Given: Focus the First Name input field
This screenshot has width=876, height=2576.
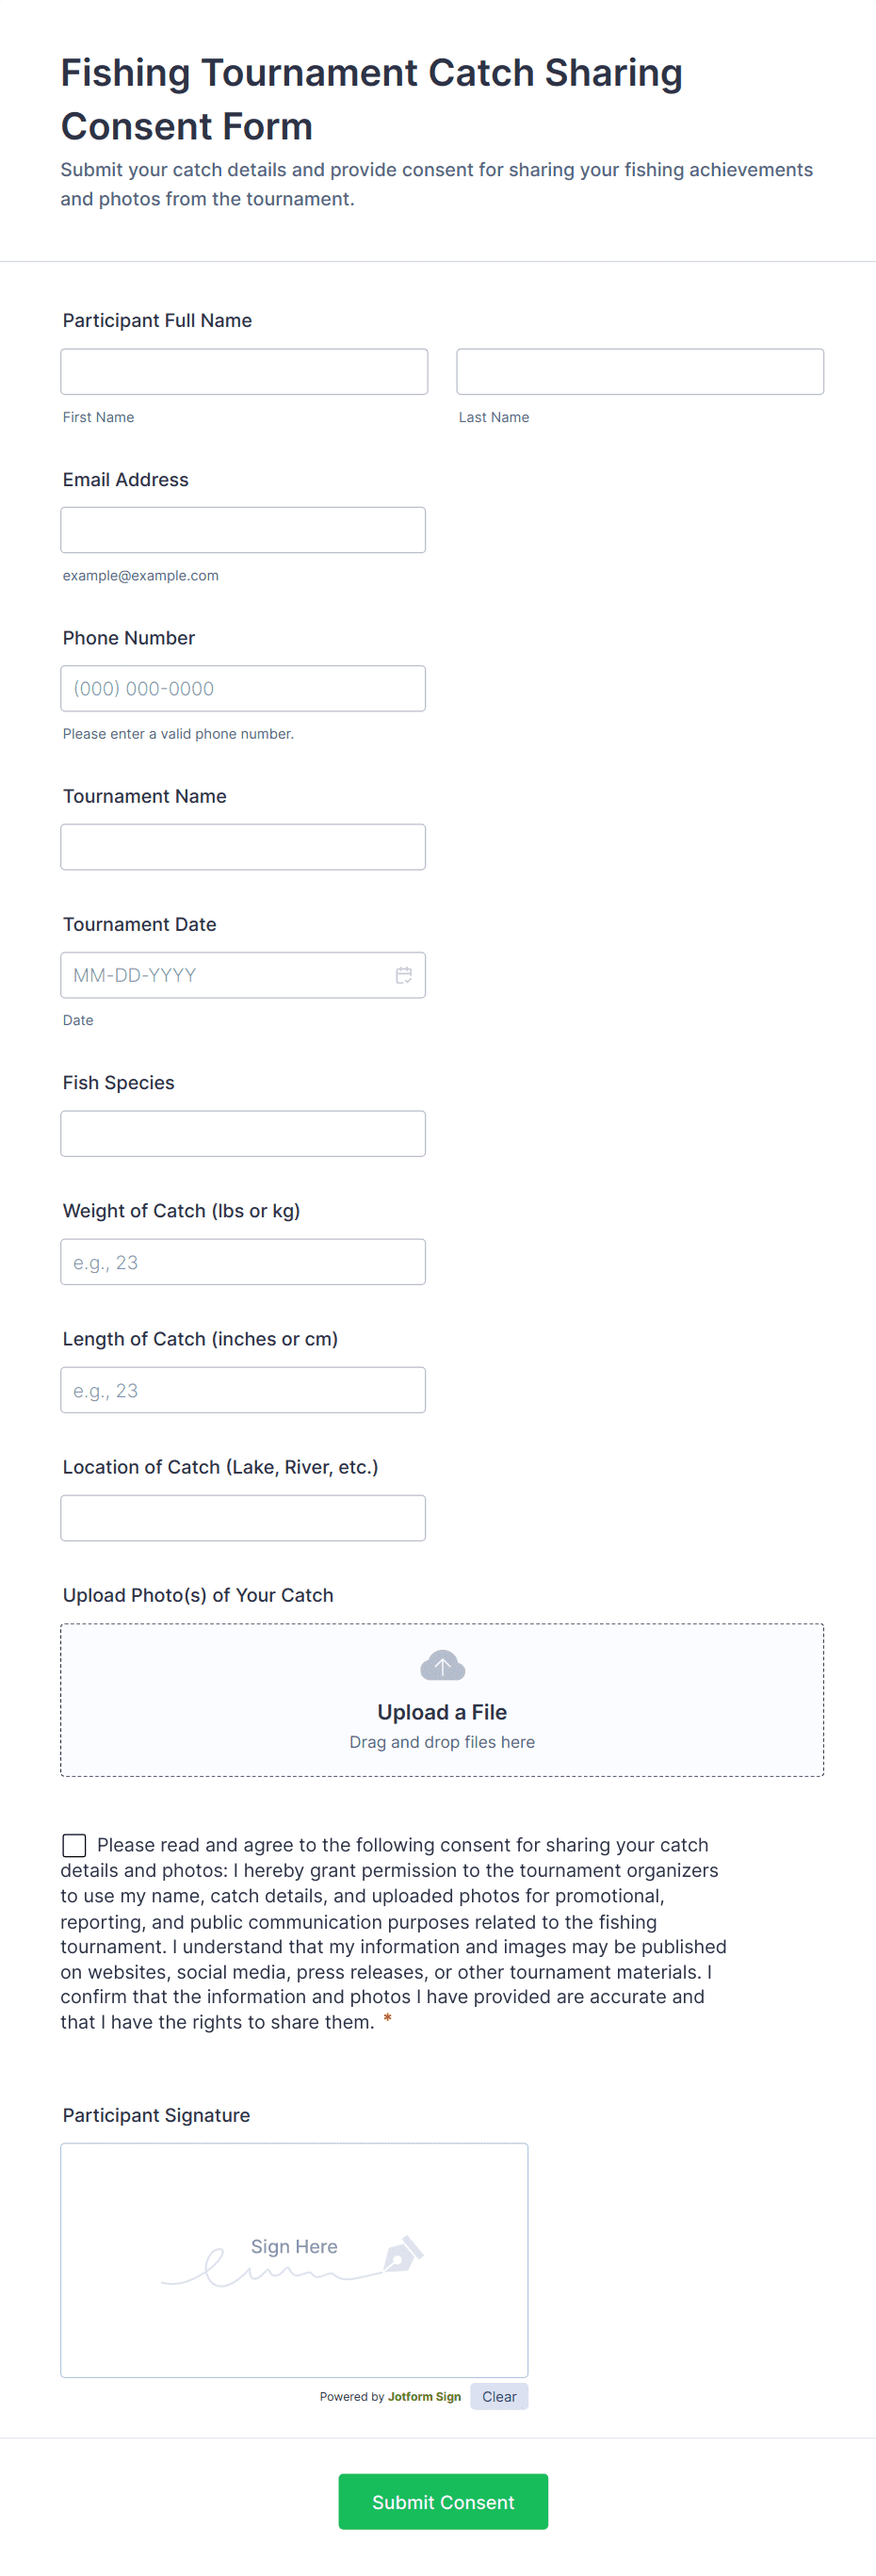Looking at the screenshot, I should coord(244,372).
